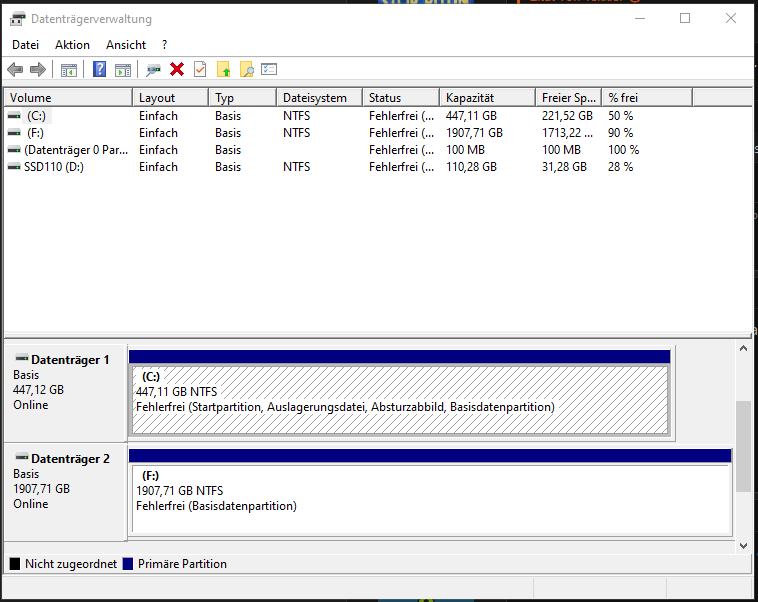Click the 90 % free value
This screenshot has width=758, height=602.
click(621, 133)
